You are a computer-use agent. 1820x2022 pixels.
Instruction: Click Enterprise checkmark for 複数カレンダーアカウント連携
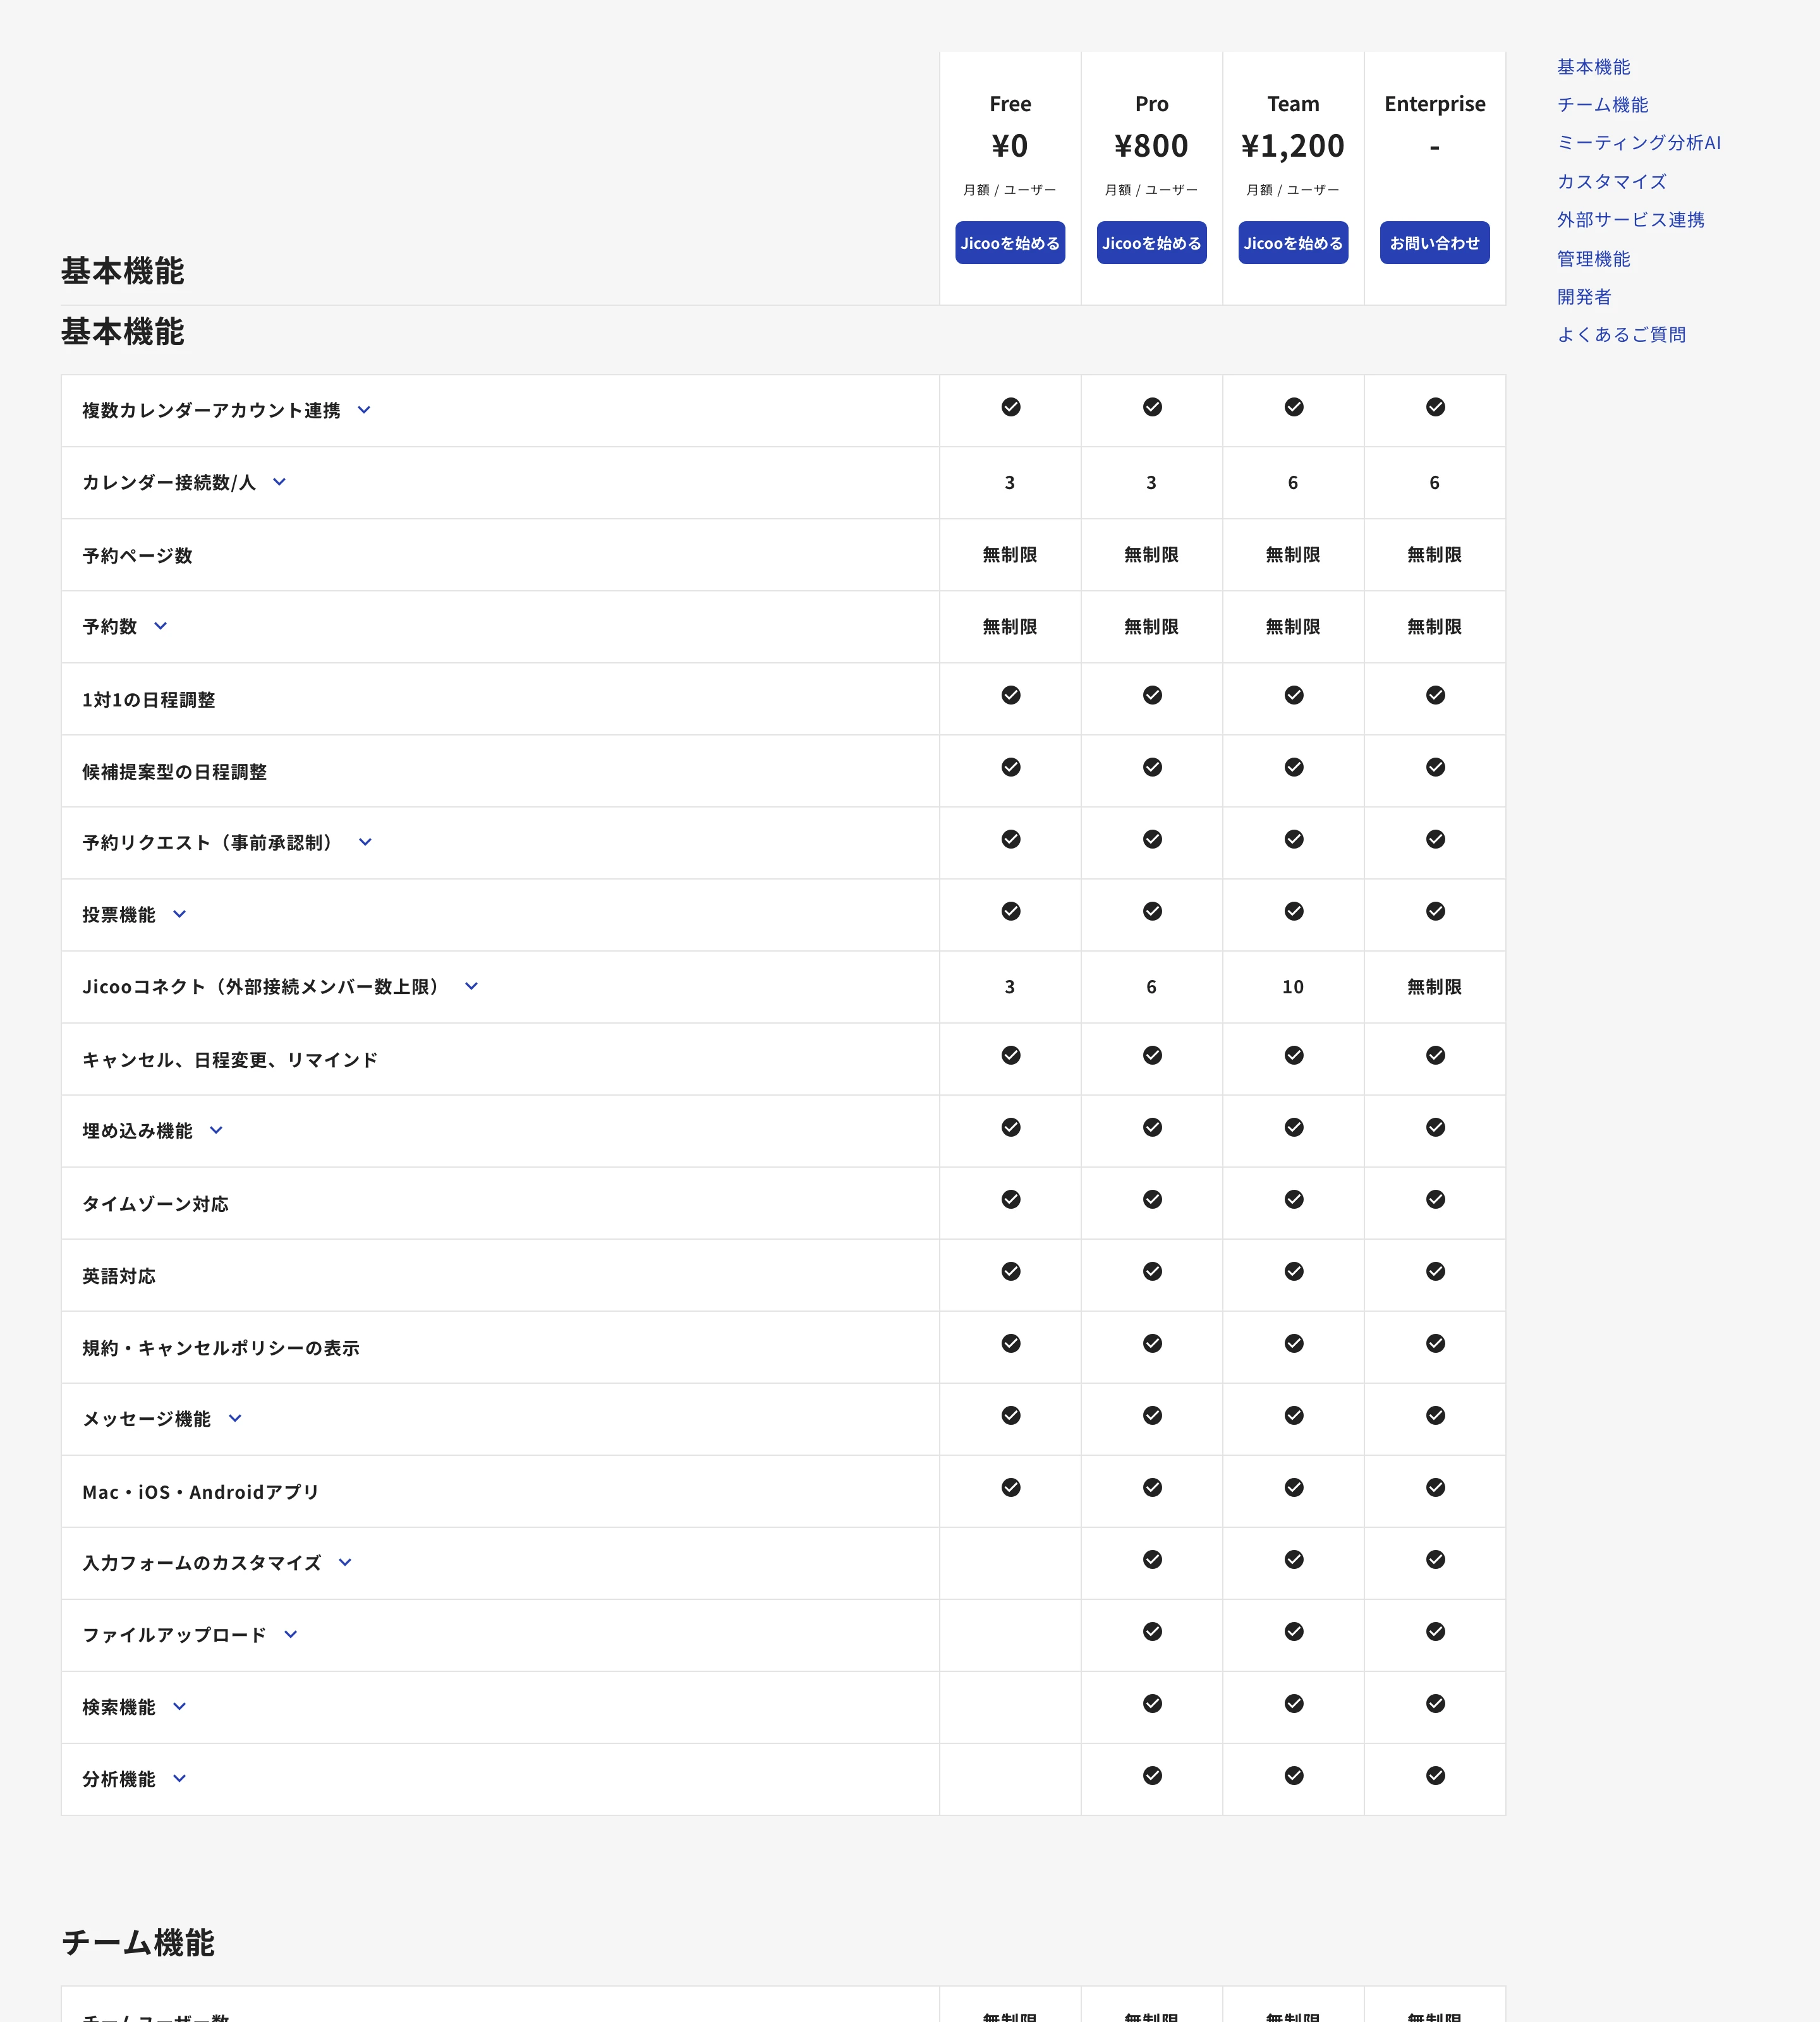click(x=1435, y=407)
